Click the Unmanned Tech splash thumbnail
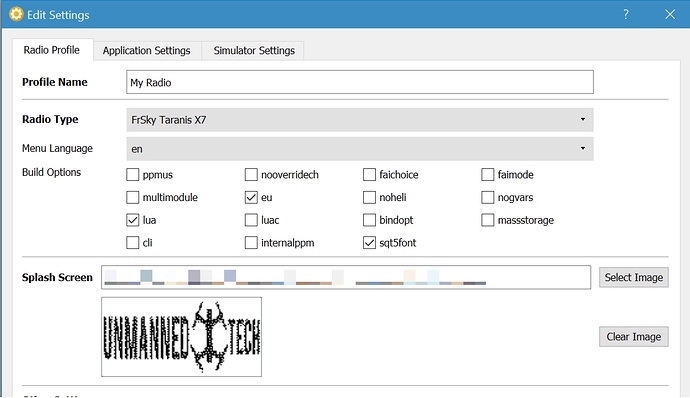690x398 pixels. [181, 337]
